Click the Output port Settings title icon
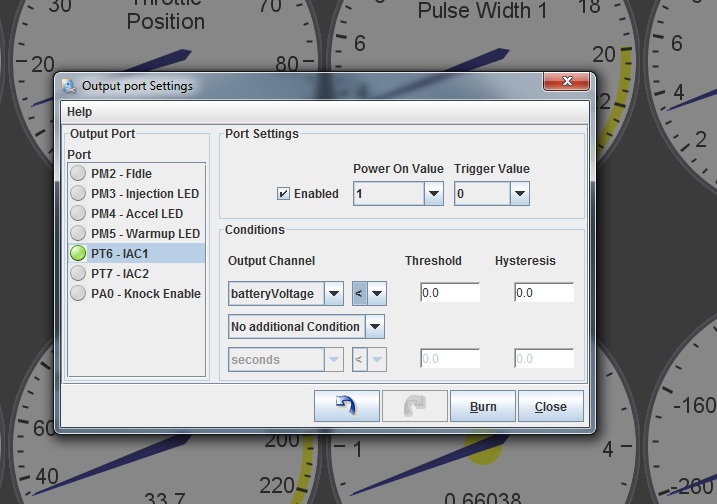The height and width of the screenshot is (504, 717). pos(69,86)
